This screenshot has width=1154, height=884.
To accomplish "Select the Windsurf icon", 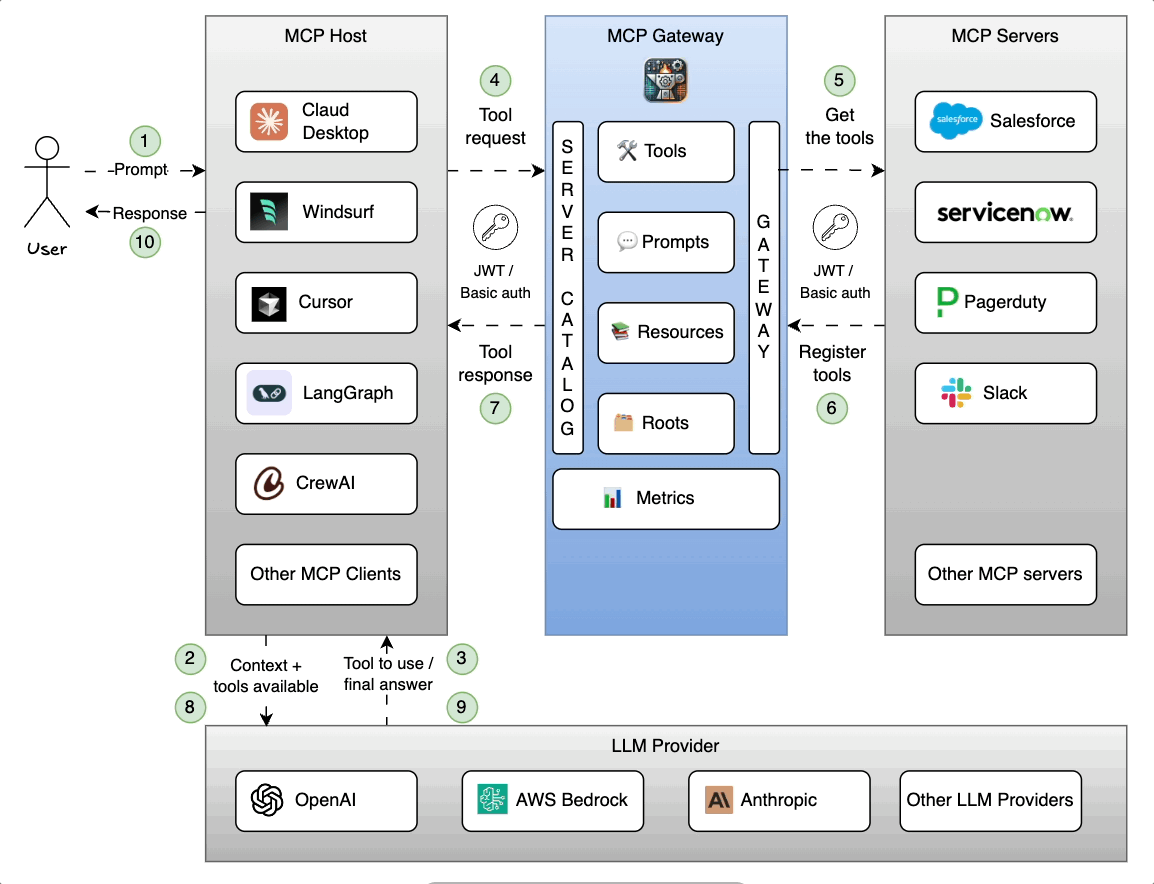I will 268,211.
